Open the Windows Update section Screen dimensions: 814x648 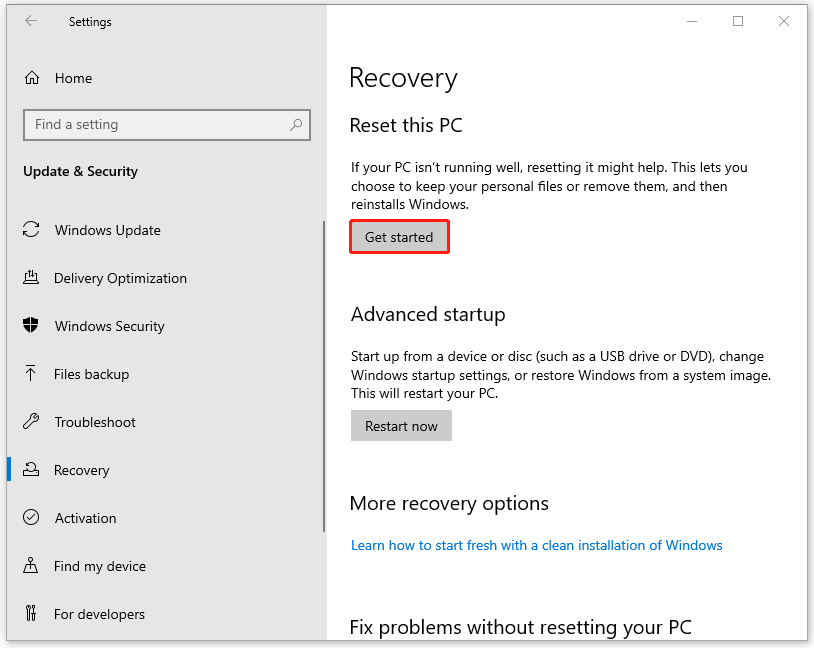pyautogui.click(x=107, y=230)
